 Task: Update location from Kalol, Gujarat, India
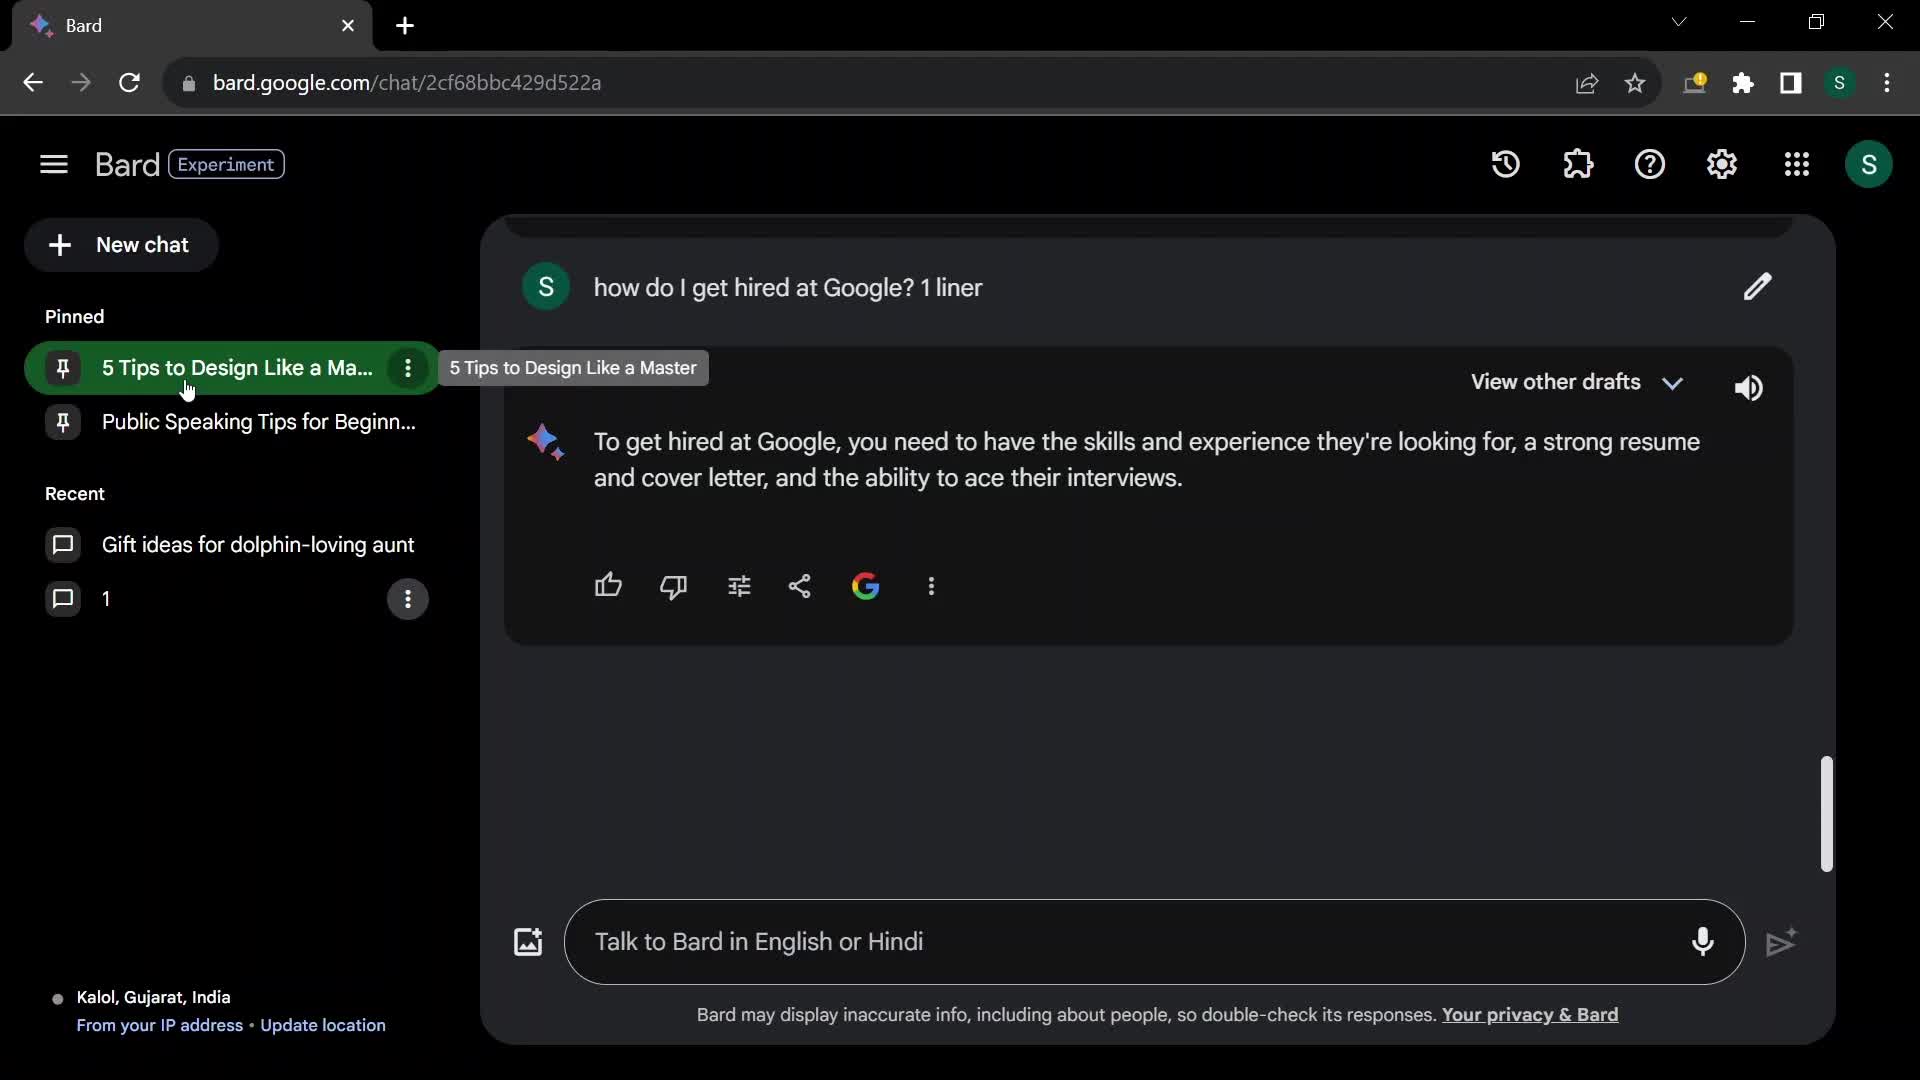(323, 1025)
